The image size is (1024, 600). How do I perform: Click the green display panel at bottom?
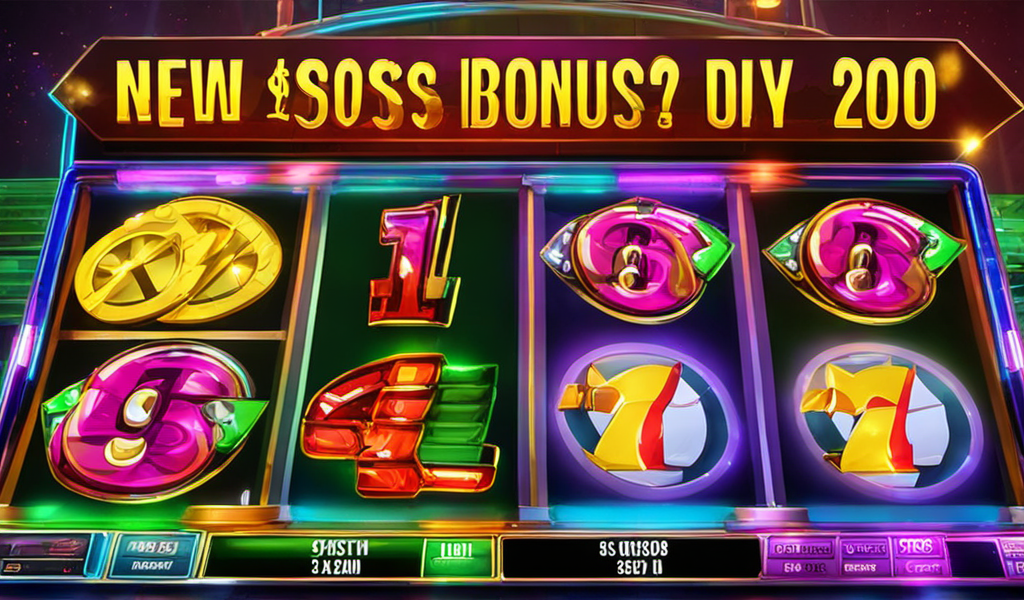313,557
